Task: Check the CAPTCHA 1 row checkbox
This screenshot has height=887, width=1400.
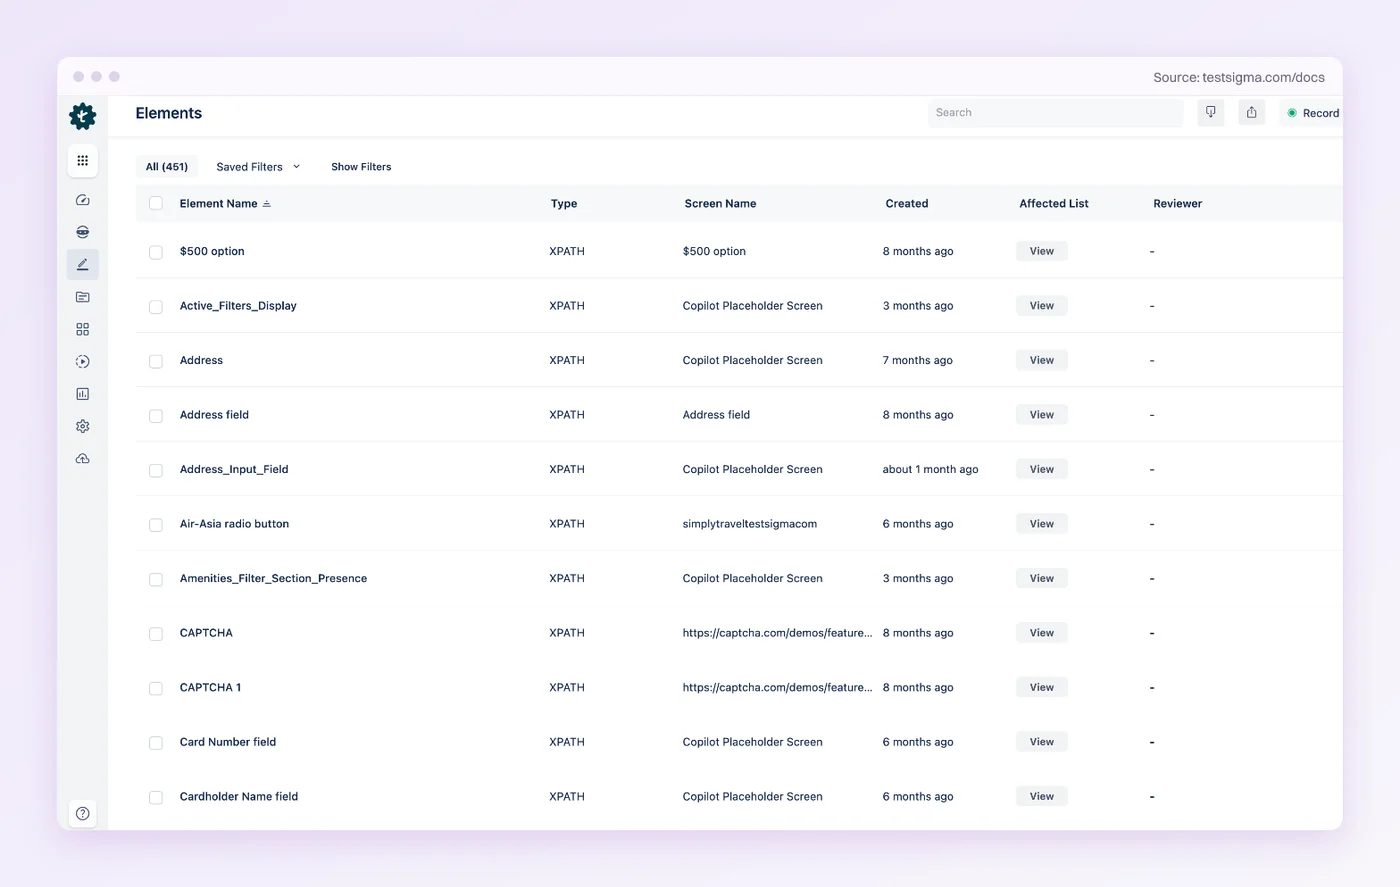Action: click(x=156, y=688)
